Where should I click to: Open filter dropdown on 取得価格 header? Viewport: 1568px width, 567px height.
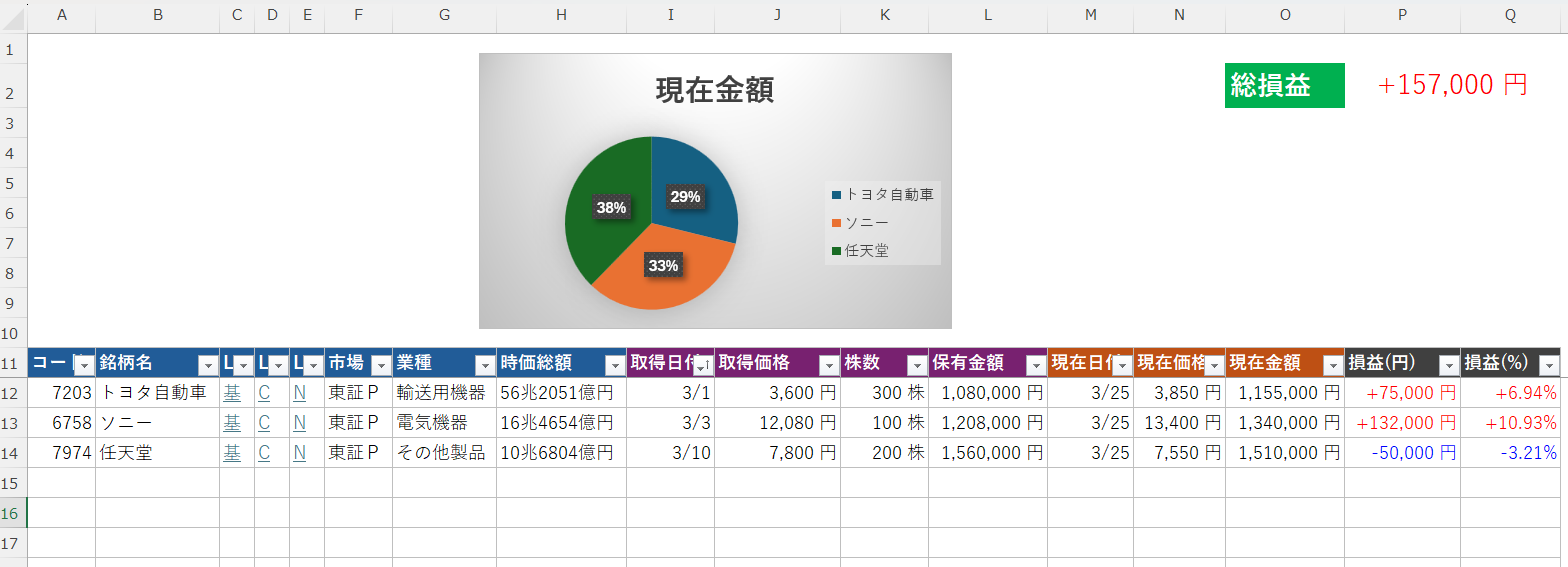pos(829,365)
